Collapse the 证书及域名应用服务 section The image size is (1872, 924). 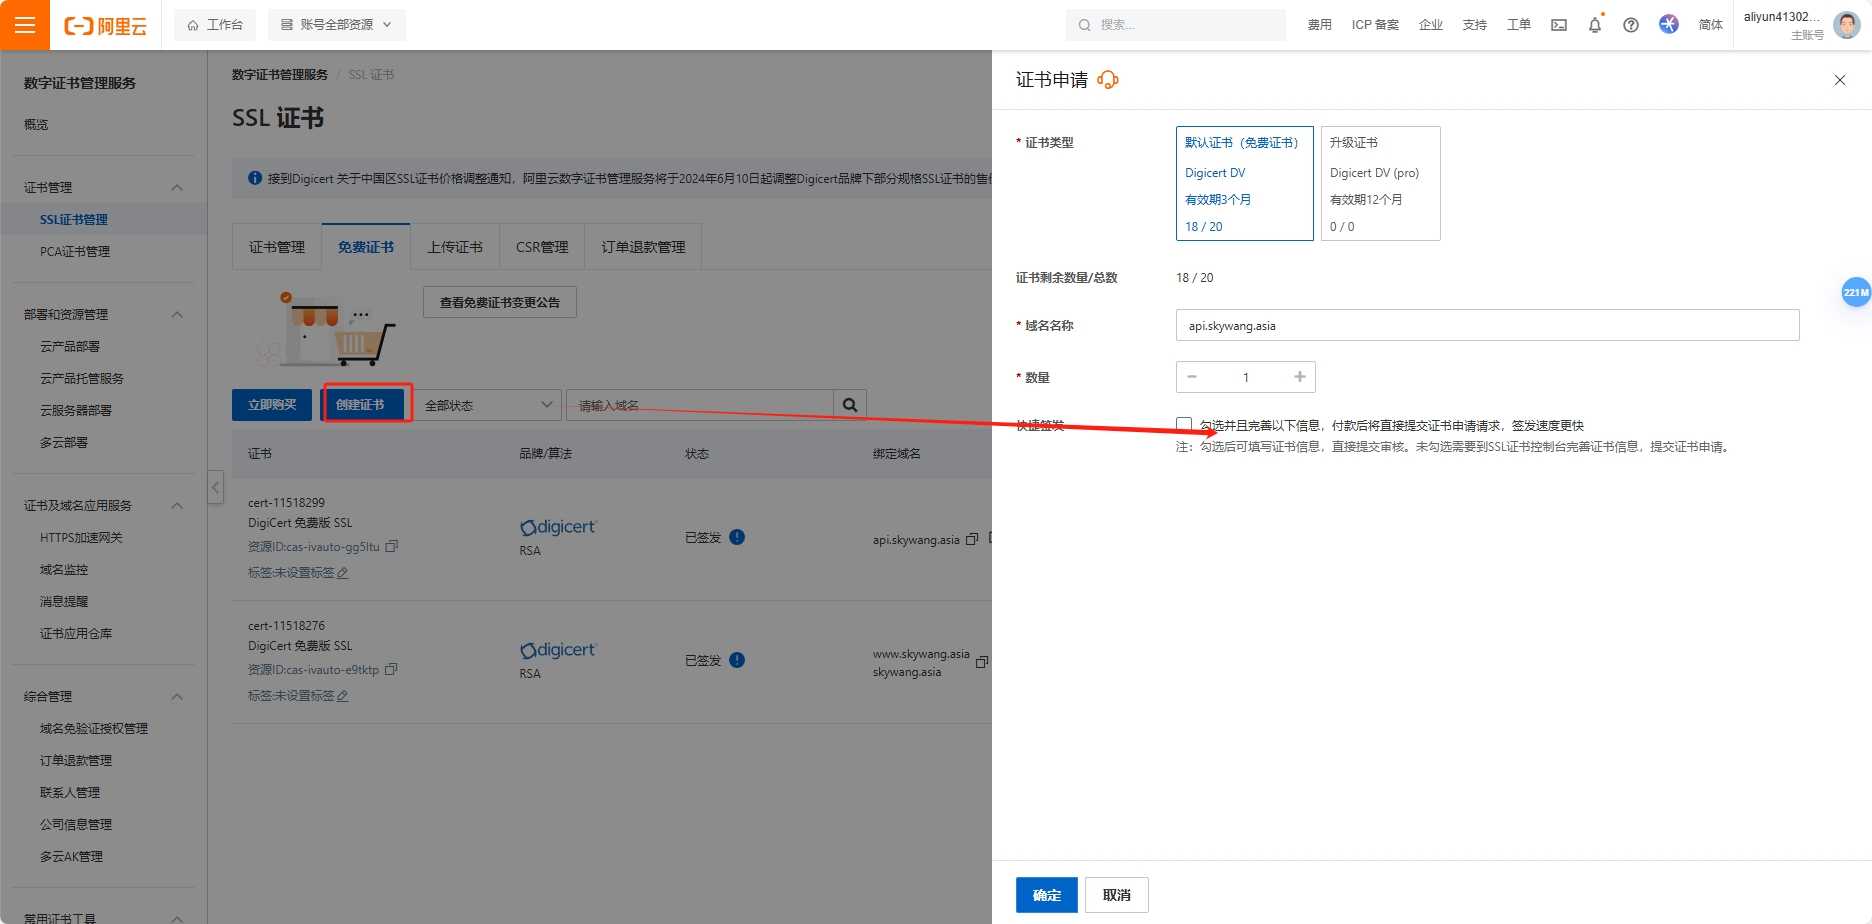[177, 506]
